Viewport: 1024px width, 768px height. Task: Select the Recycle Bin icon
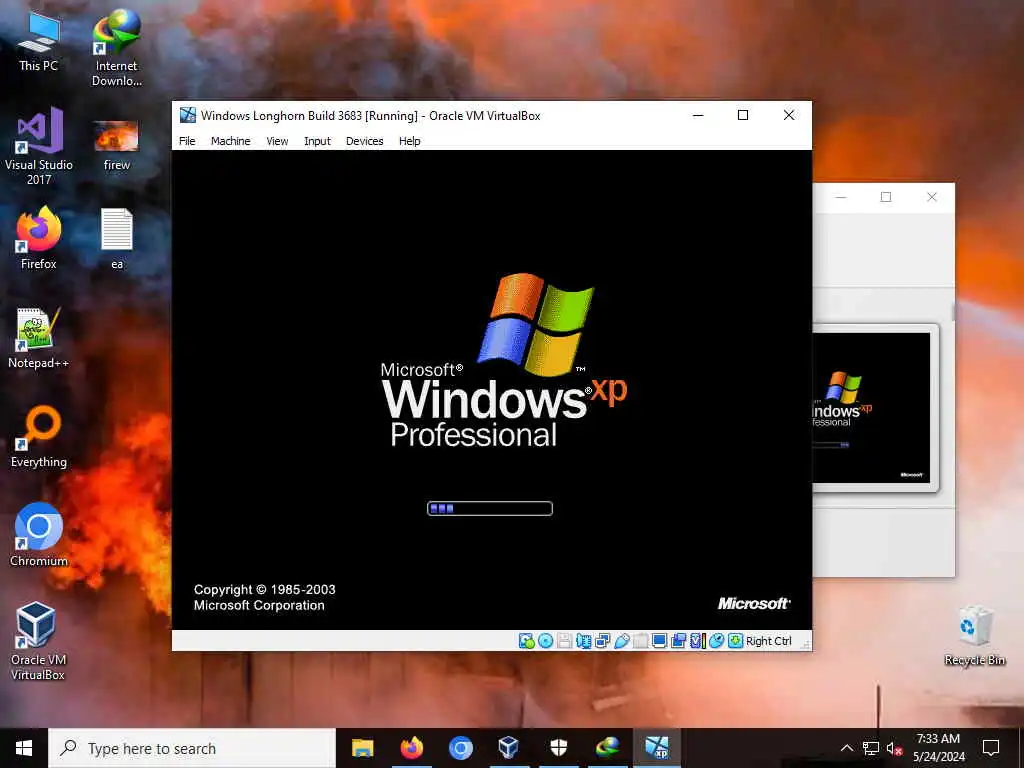[x=974, y=636]
